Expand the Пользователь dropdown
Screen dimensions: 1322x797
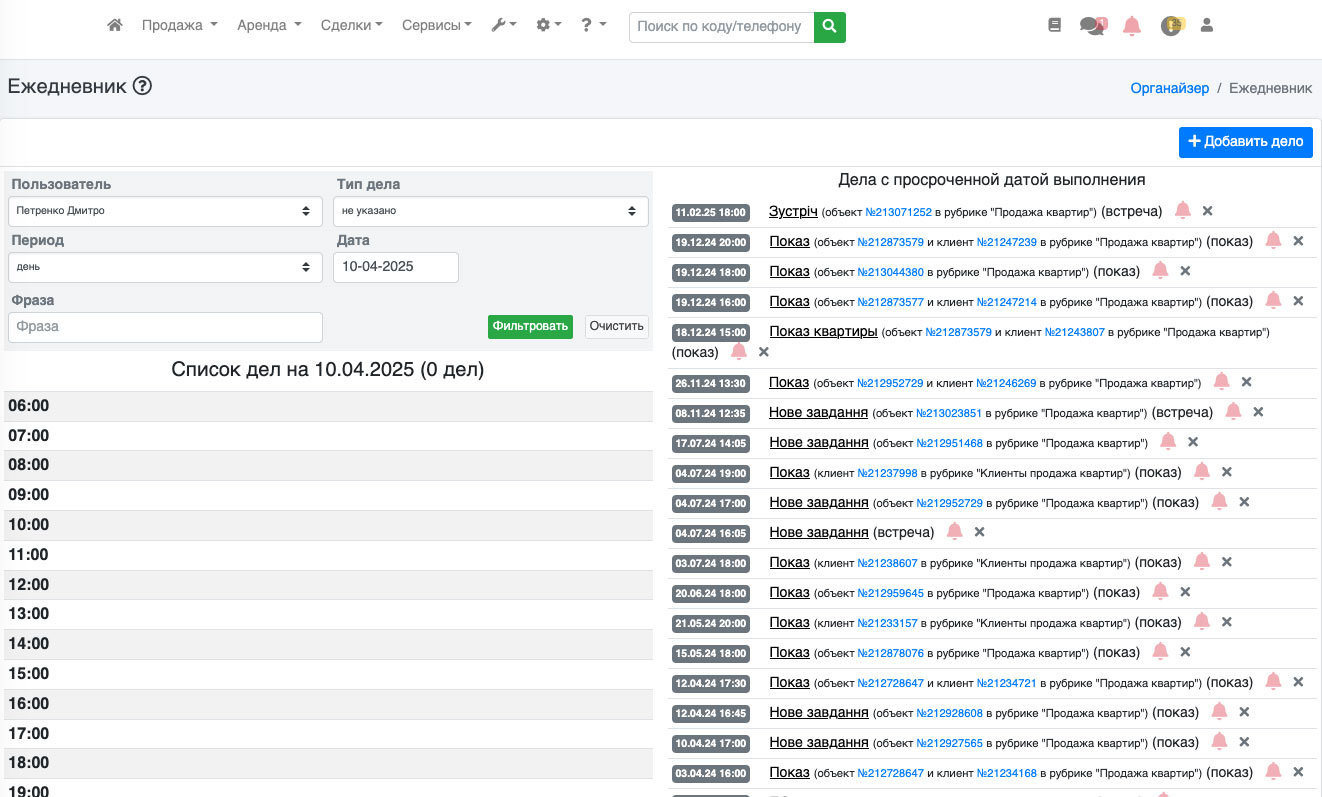[x=165, y=211]
